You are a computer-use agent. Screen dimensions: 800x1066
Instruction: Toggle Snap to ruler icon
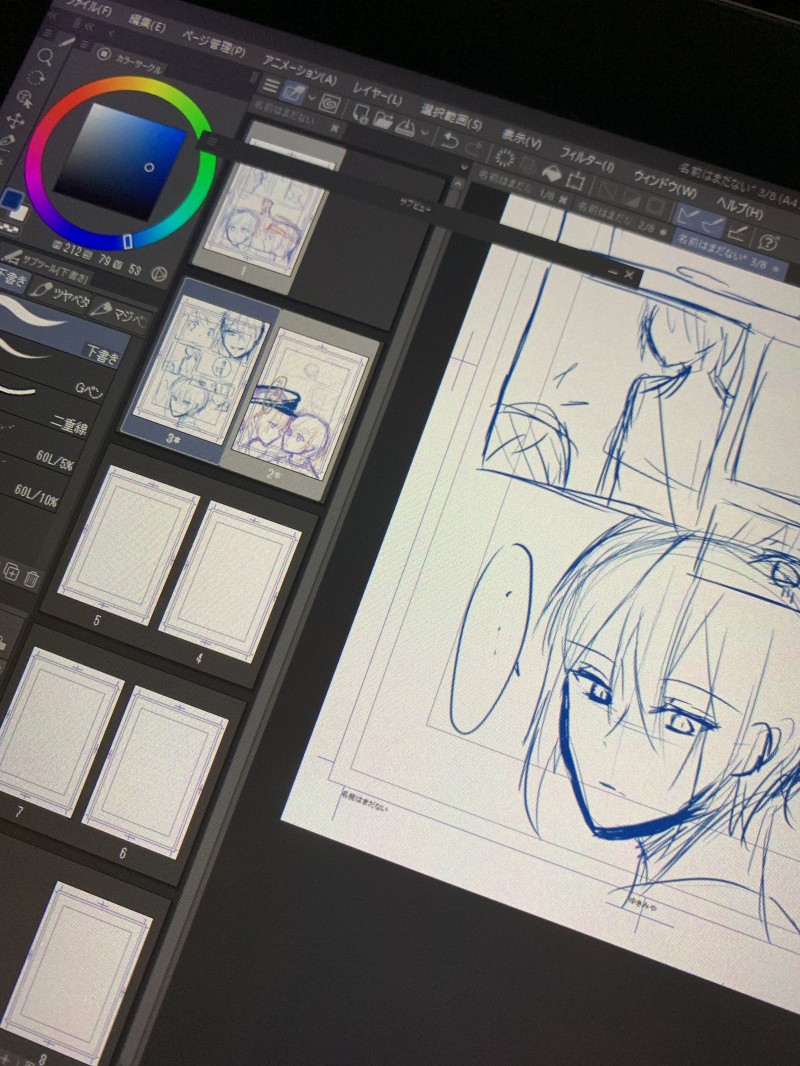[x=689, y=218]
